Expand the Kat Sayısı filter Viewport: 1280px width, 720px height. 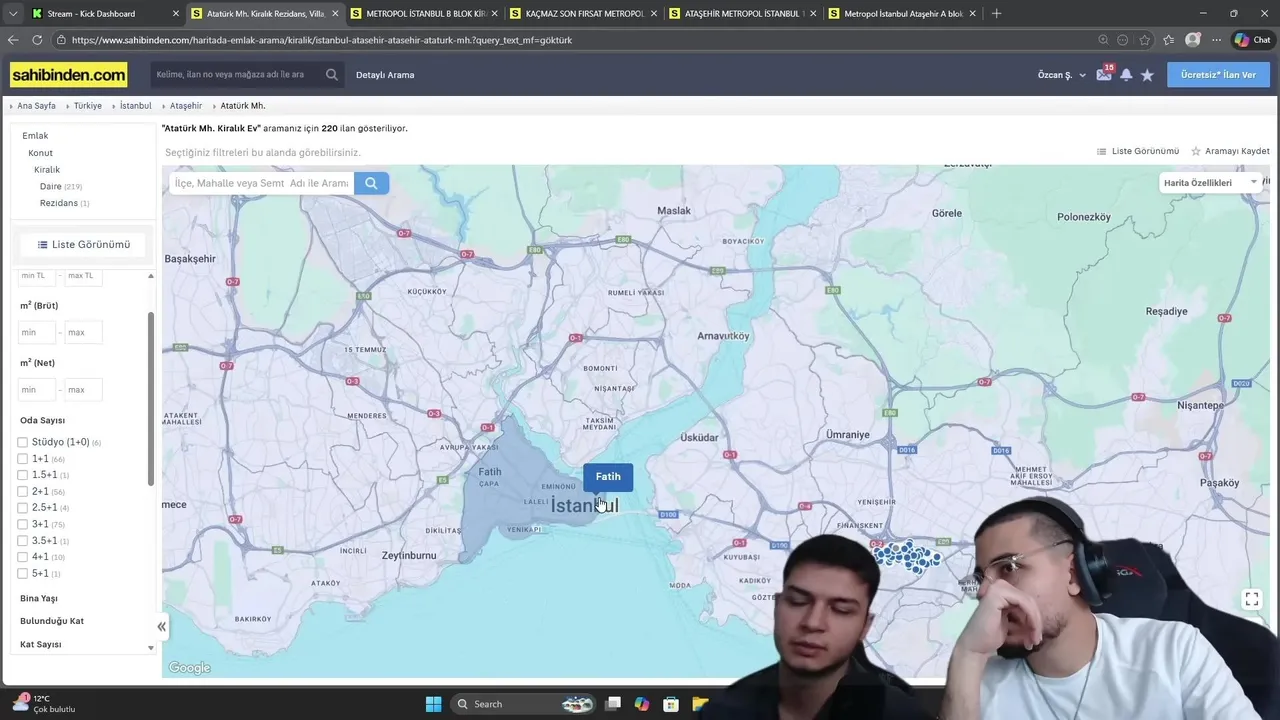[41, 644]
